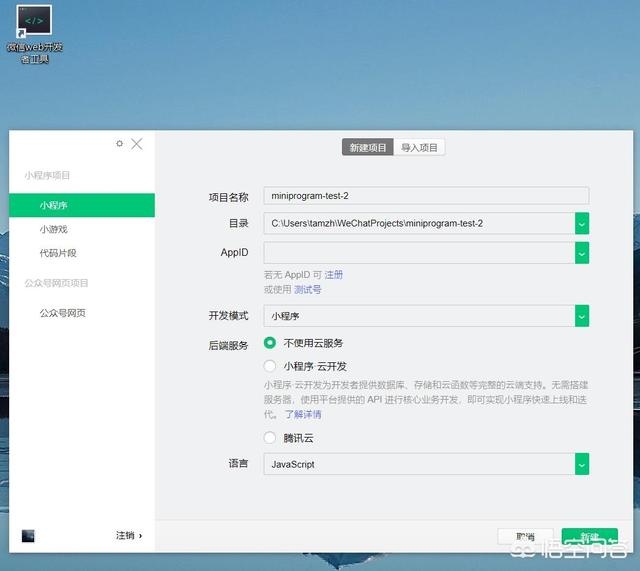The height and width of the screenshot is (571, 640).
Task: Click the 测试号 link
Action: 307,289
